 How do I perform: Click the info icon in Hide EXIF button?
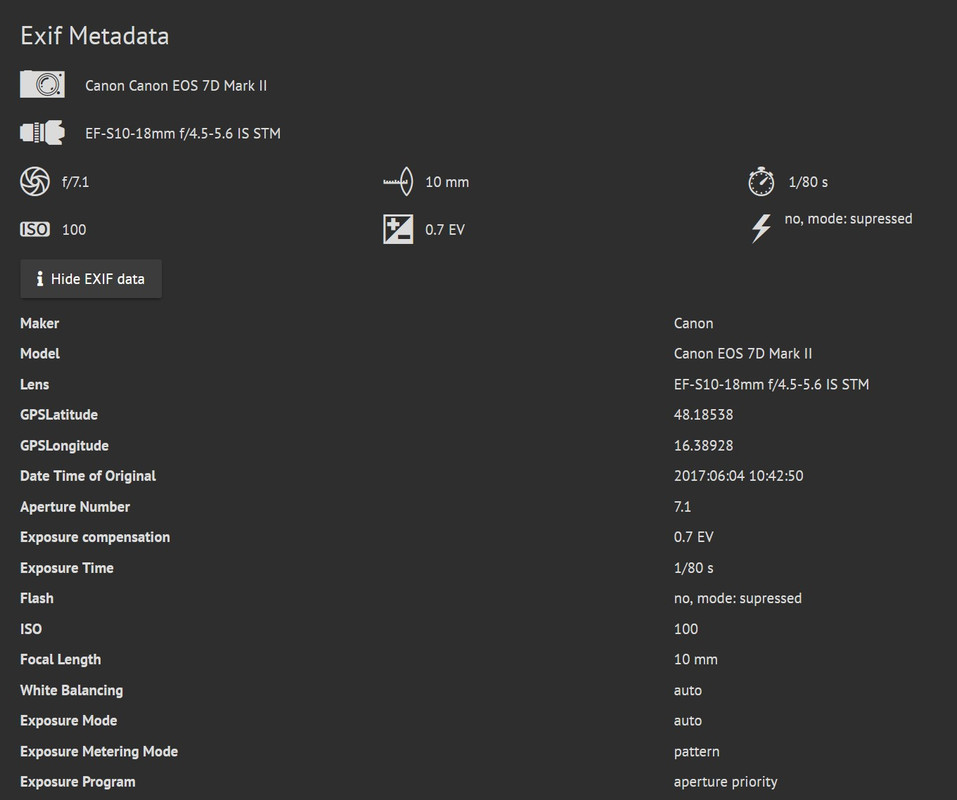[x=40, y=279]
